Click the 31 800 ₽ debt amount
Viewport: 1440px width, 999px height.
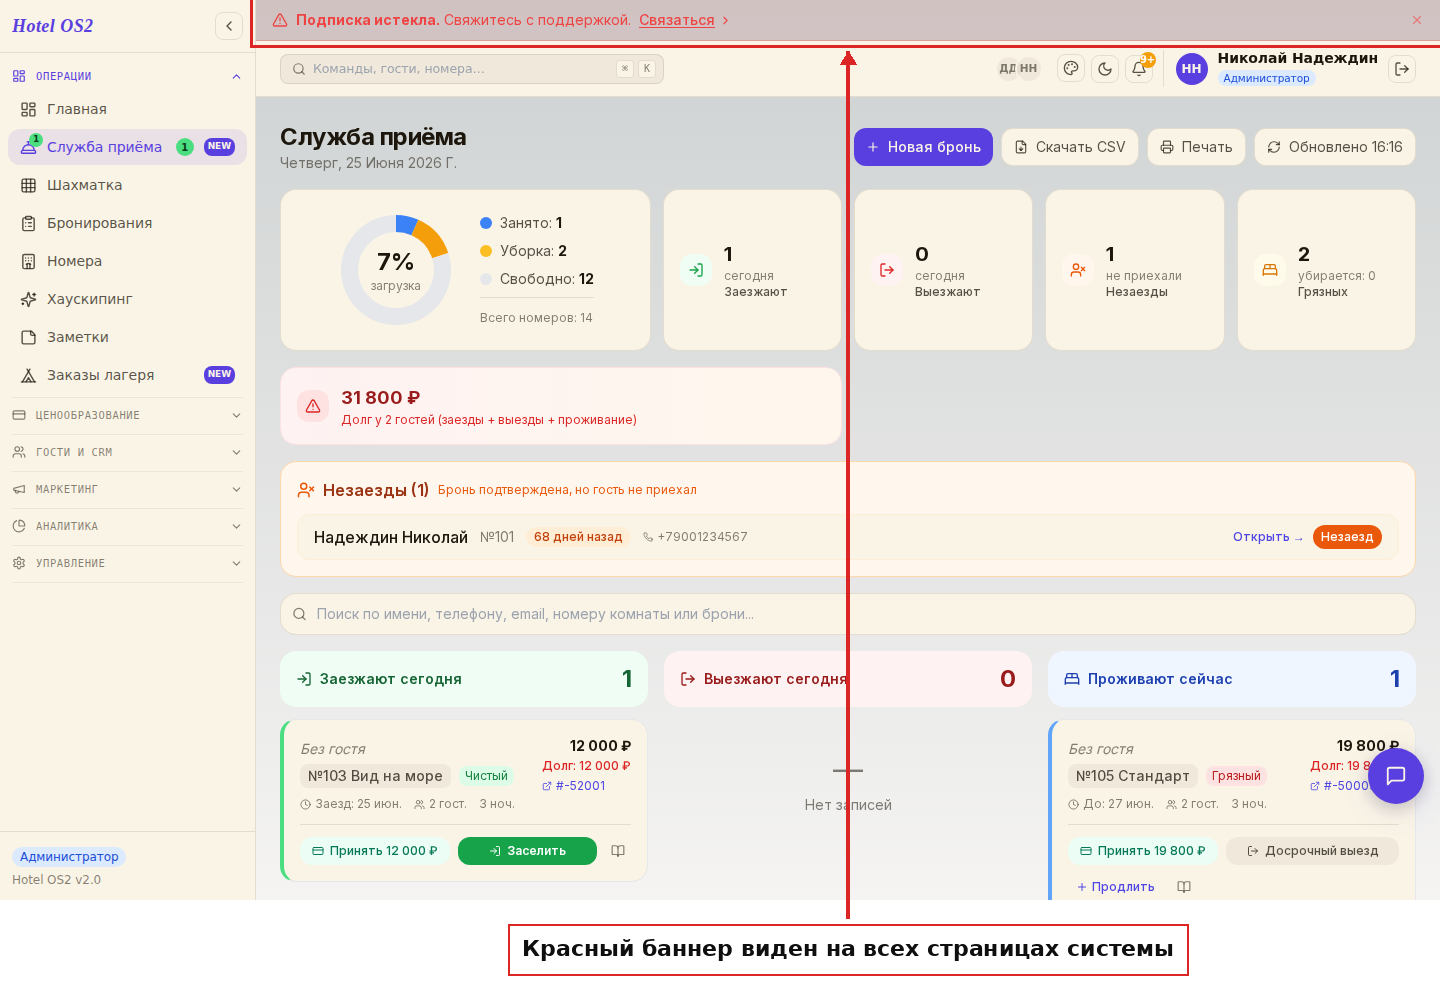point(381,398)
